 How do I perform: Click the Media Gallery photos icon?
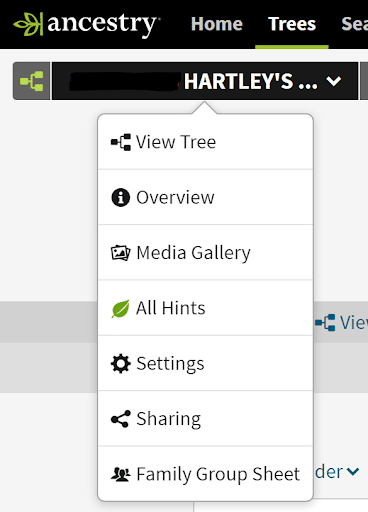[120, 253]
